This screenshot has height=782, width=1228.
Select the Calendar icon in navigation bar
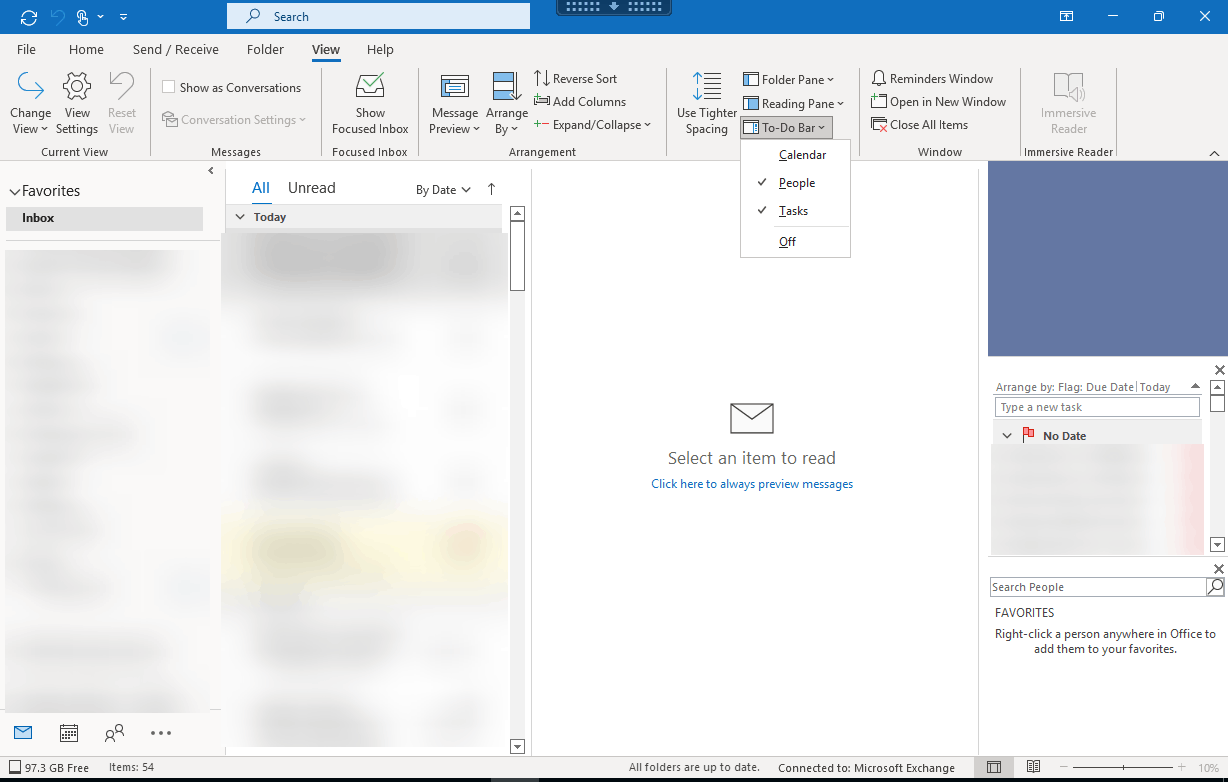(68, 733)
